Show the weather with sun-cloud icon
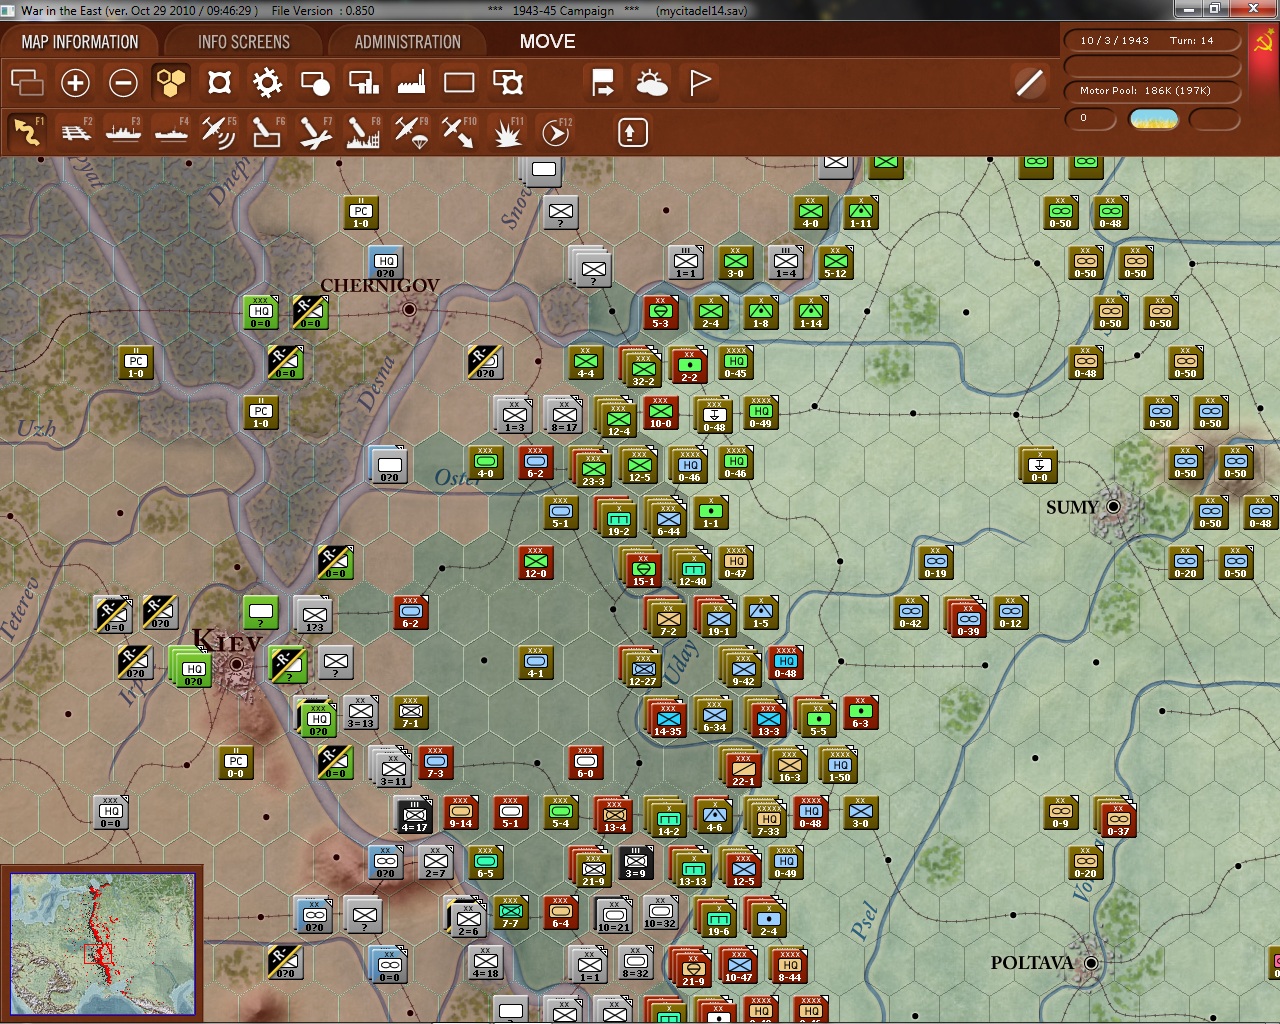Viewport: 1280px width, 1024px height. click(652, 83)
